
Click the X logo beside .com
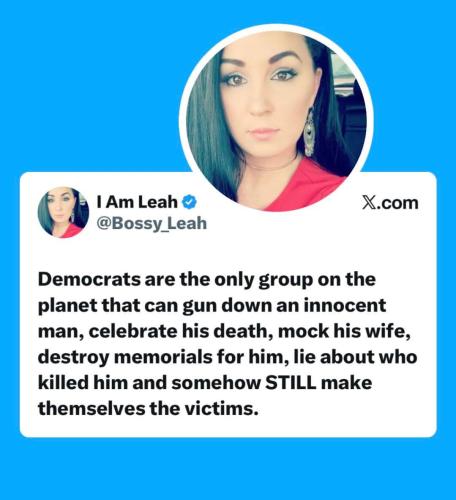[x=368, y=203]
